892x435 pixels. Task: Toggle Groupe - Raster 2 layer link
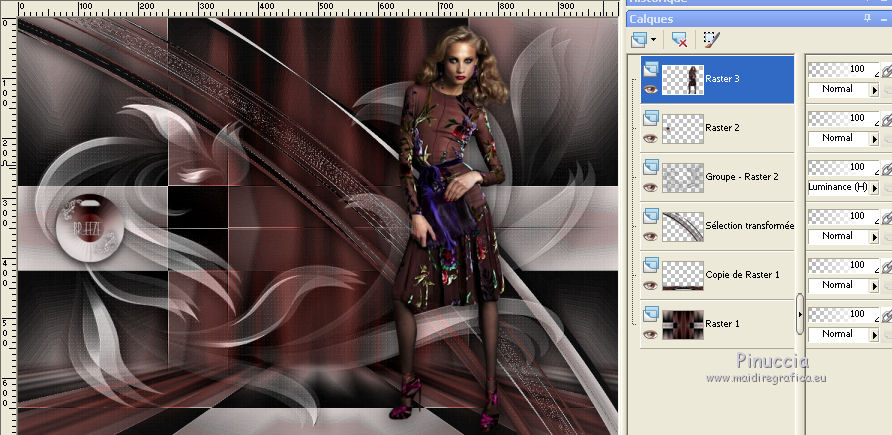[x=886, y=169]
